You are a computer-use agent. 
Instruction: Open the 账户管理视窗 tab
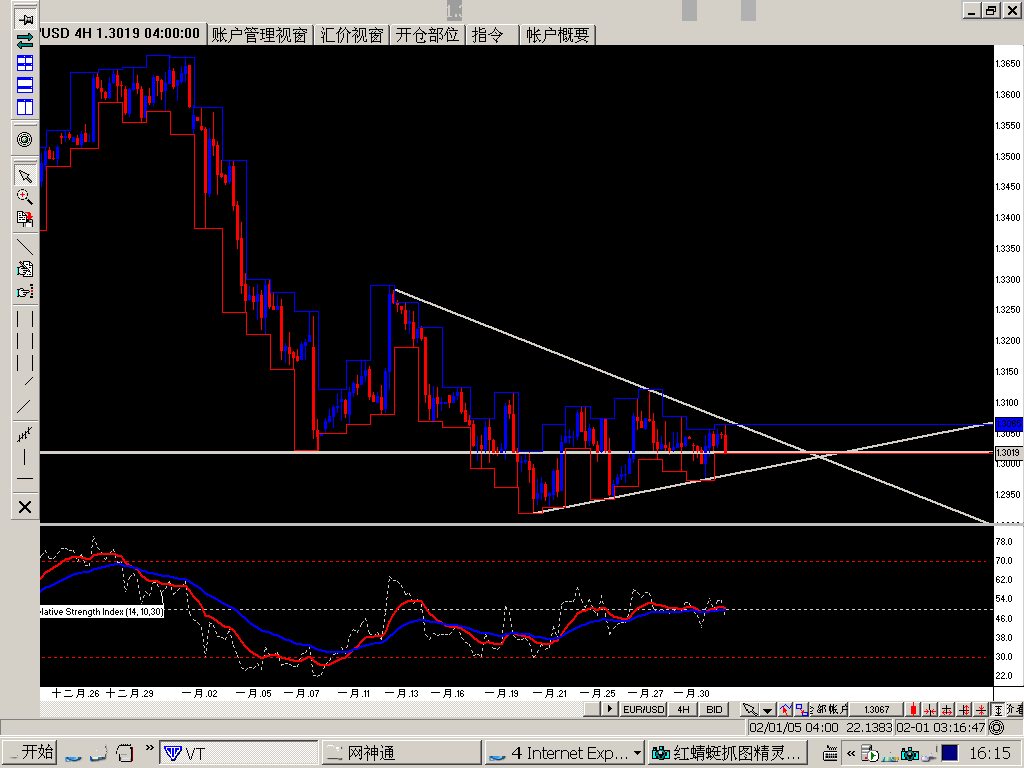point(259,35)
